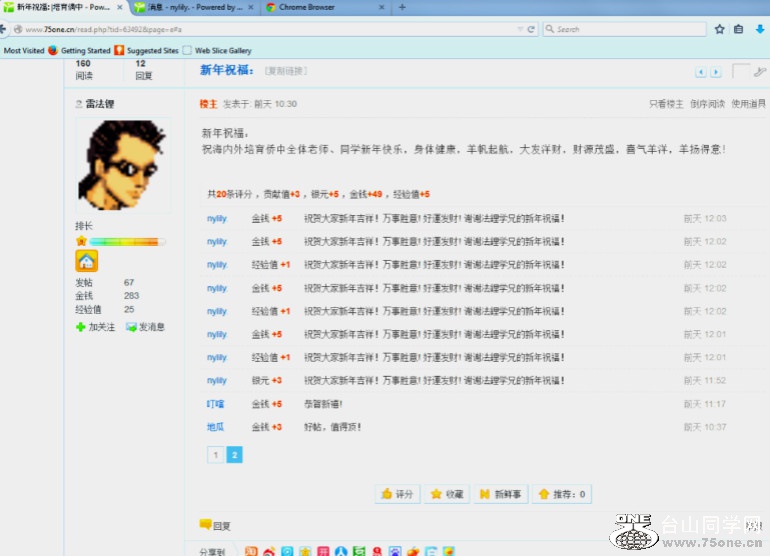
Task: Go to ratings page 1
Action: tap(216, 455)
